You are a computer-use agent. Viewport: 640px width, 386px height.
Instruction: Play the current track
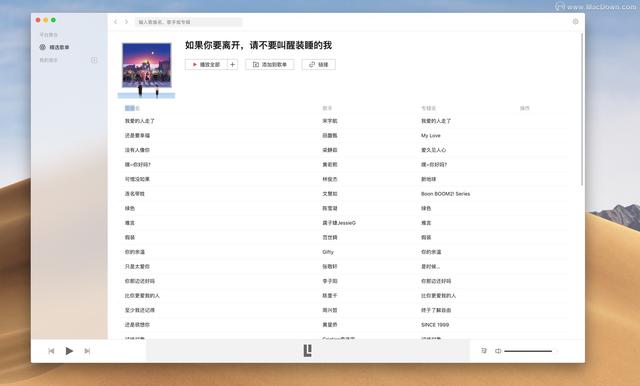pyautogui.click(x=69, y=351)
